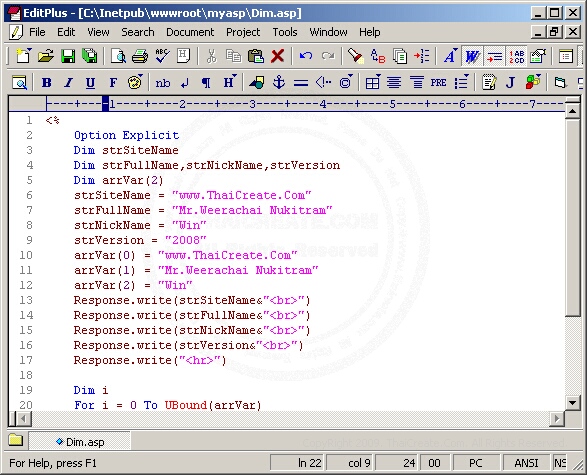
Task: Open Print Preview from the toolbar
Action: [x=118, y=57]
